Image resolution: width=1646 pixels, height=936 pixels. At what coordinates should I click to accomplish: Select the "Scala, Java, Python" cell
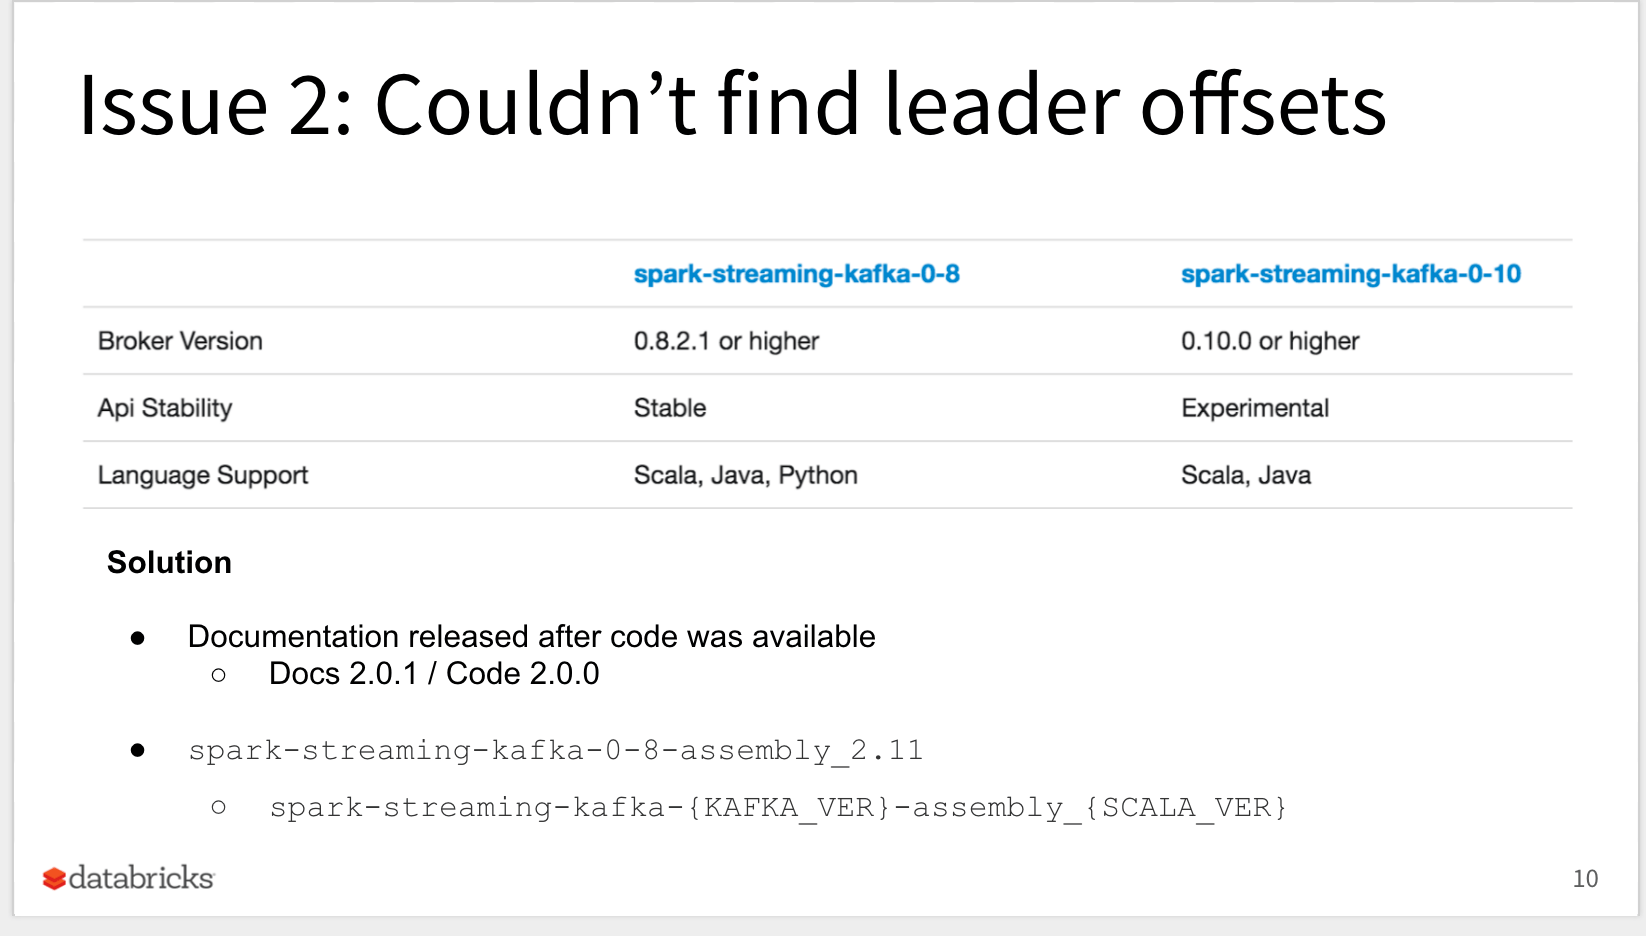click(745, 475)
